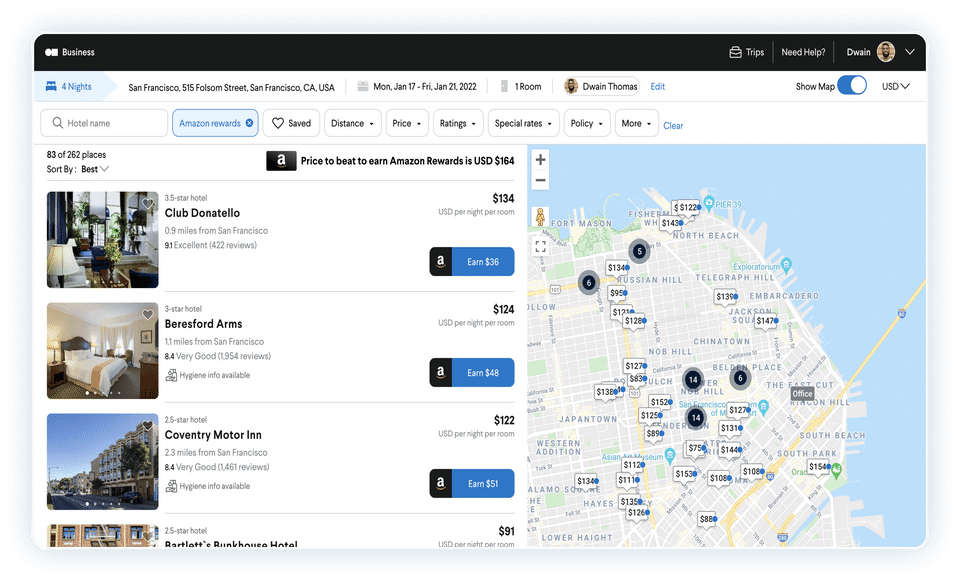Select the $122 price pin near Pier 39
The image size is (960, 581).
[687, 208]
